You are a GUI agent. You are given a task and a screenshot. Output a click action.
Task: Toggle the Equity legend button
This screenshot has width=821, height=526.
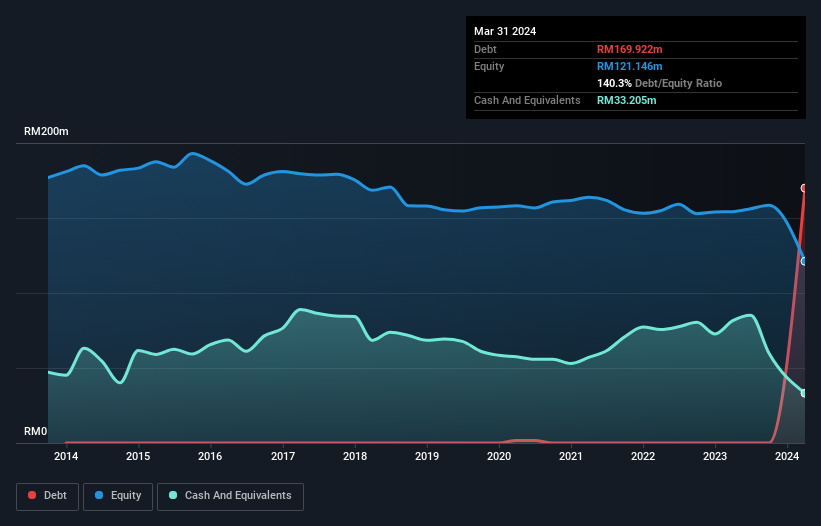click(x=118, y=496)
